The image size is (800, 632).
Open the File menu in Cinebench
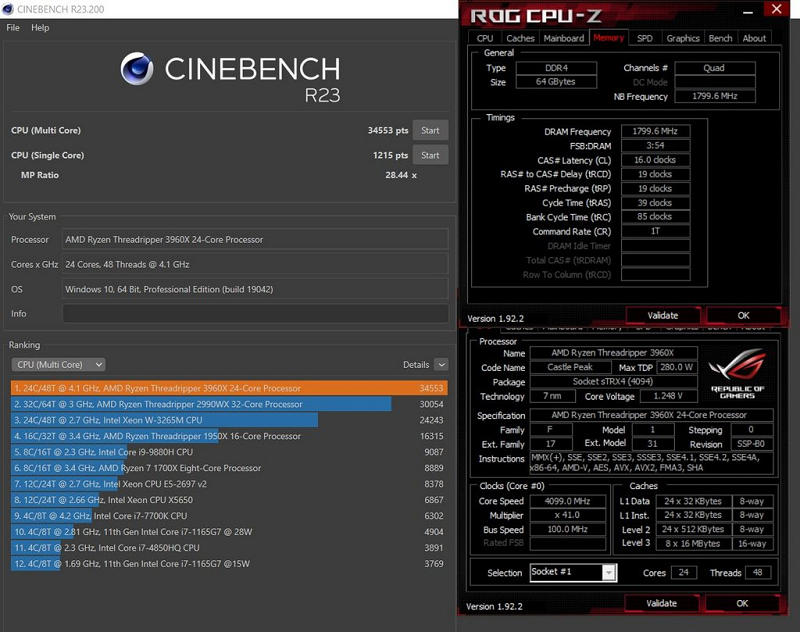tap(13, 28)
